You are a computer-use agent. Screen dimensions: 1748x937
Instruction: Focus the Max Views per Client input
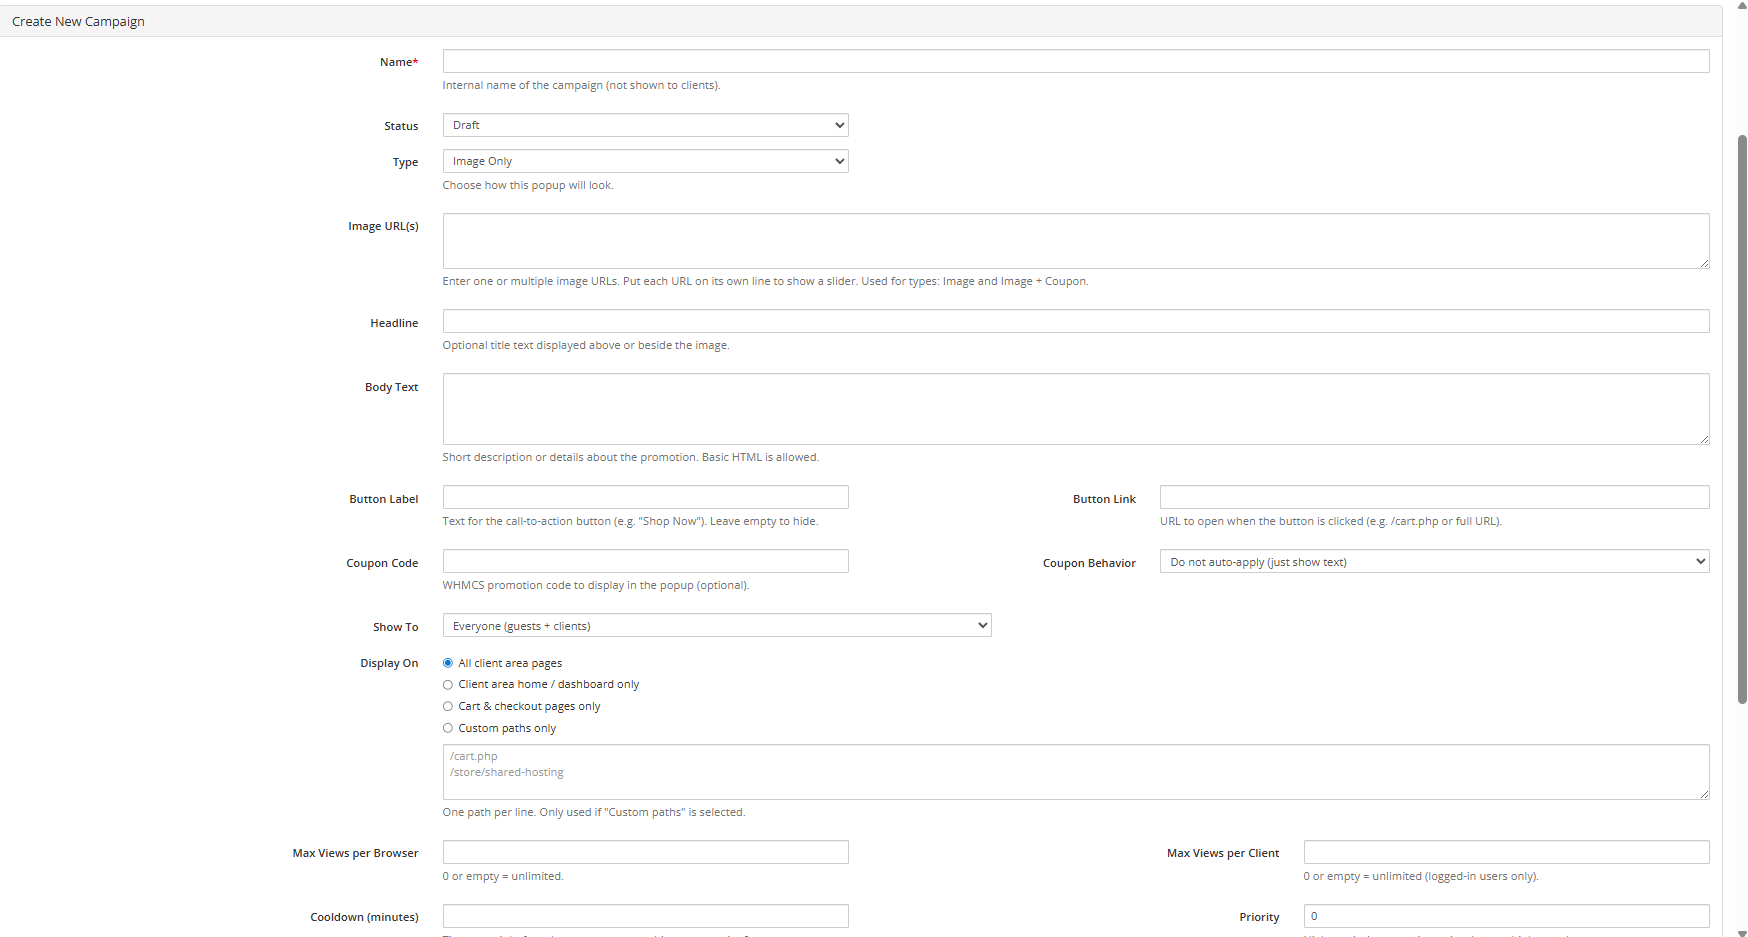coord(1506,852)
